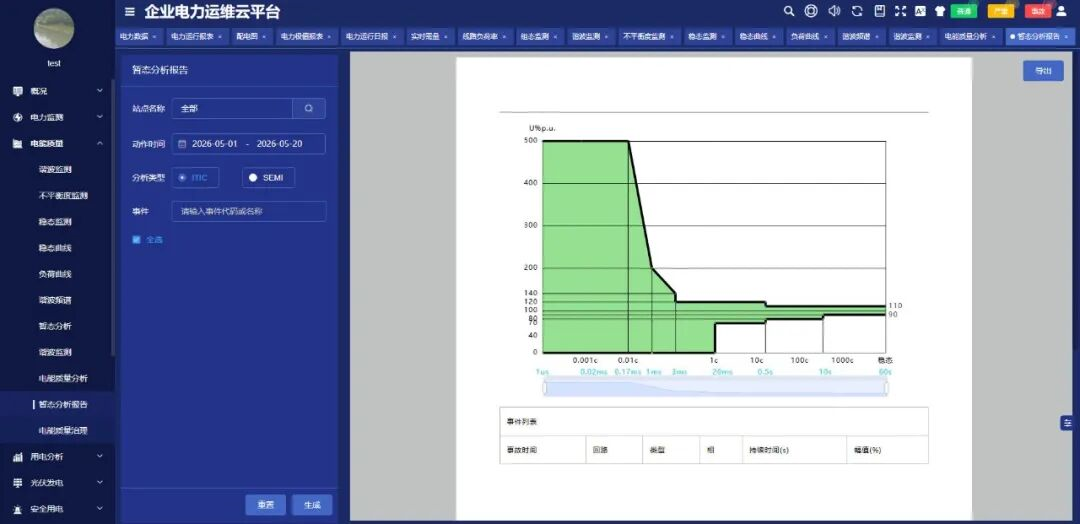The width and height of the screenshot is (1080, 524).
Task: Click the save disk icon in header
Action: click(x=879, y=11)
